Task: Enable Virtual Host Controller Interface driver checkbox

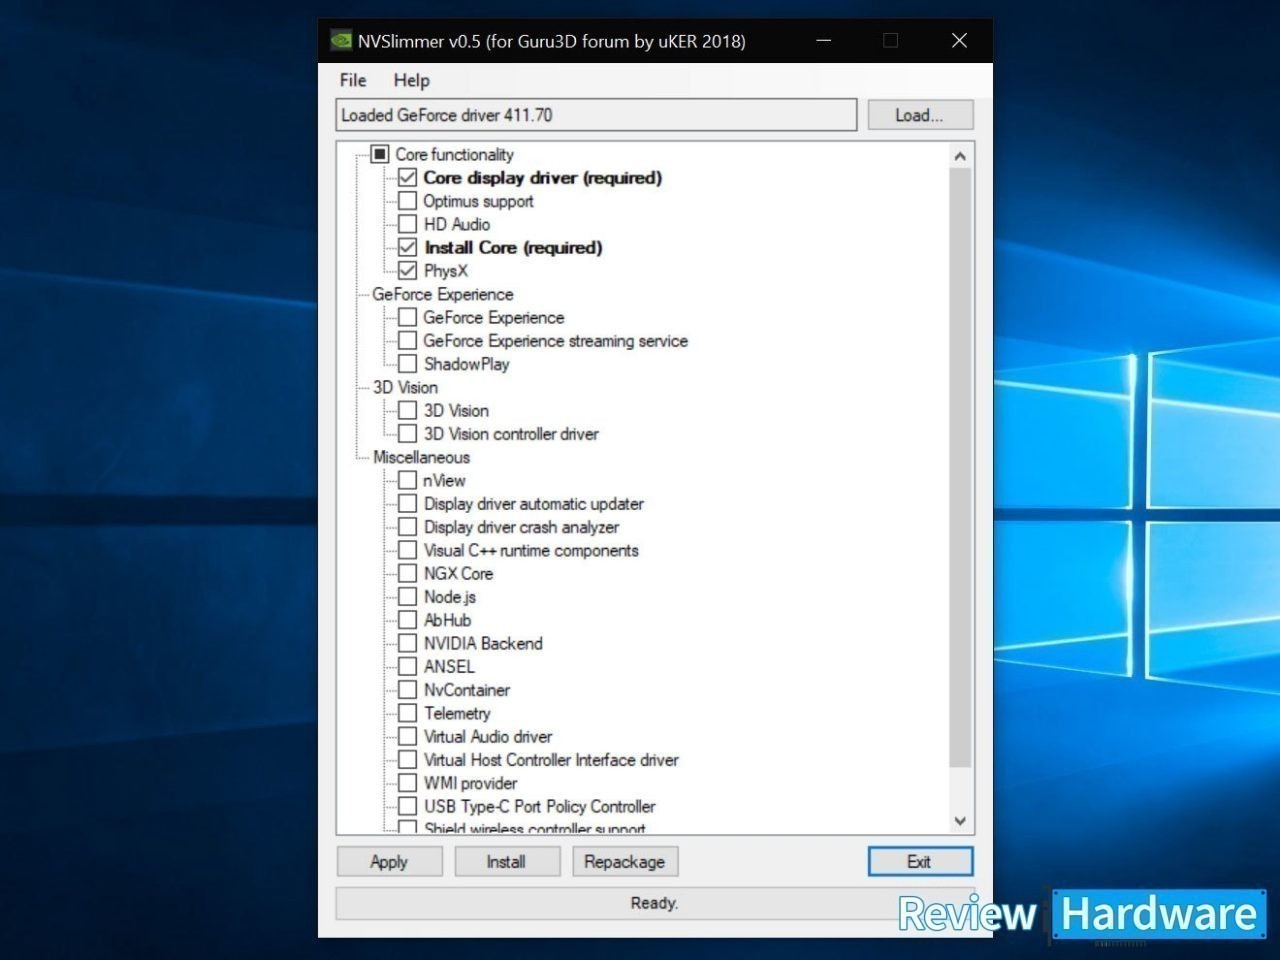Action: tap(407, 760)
